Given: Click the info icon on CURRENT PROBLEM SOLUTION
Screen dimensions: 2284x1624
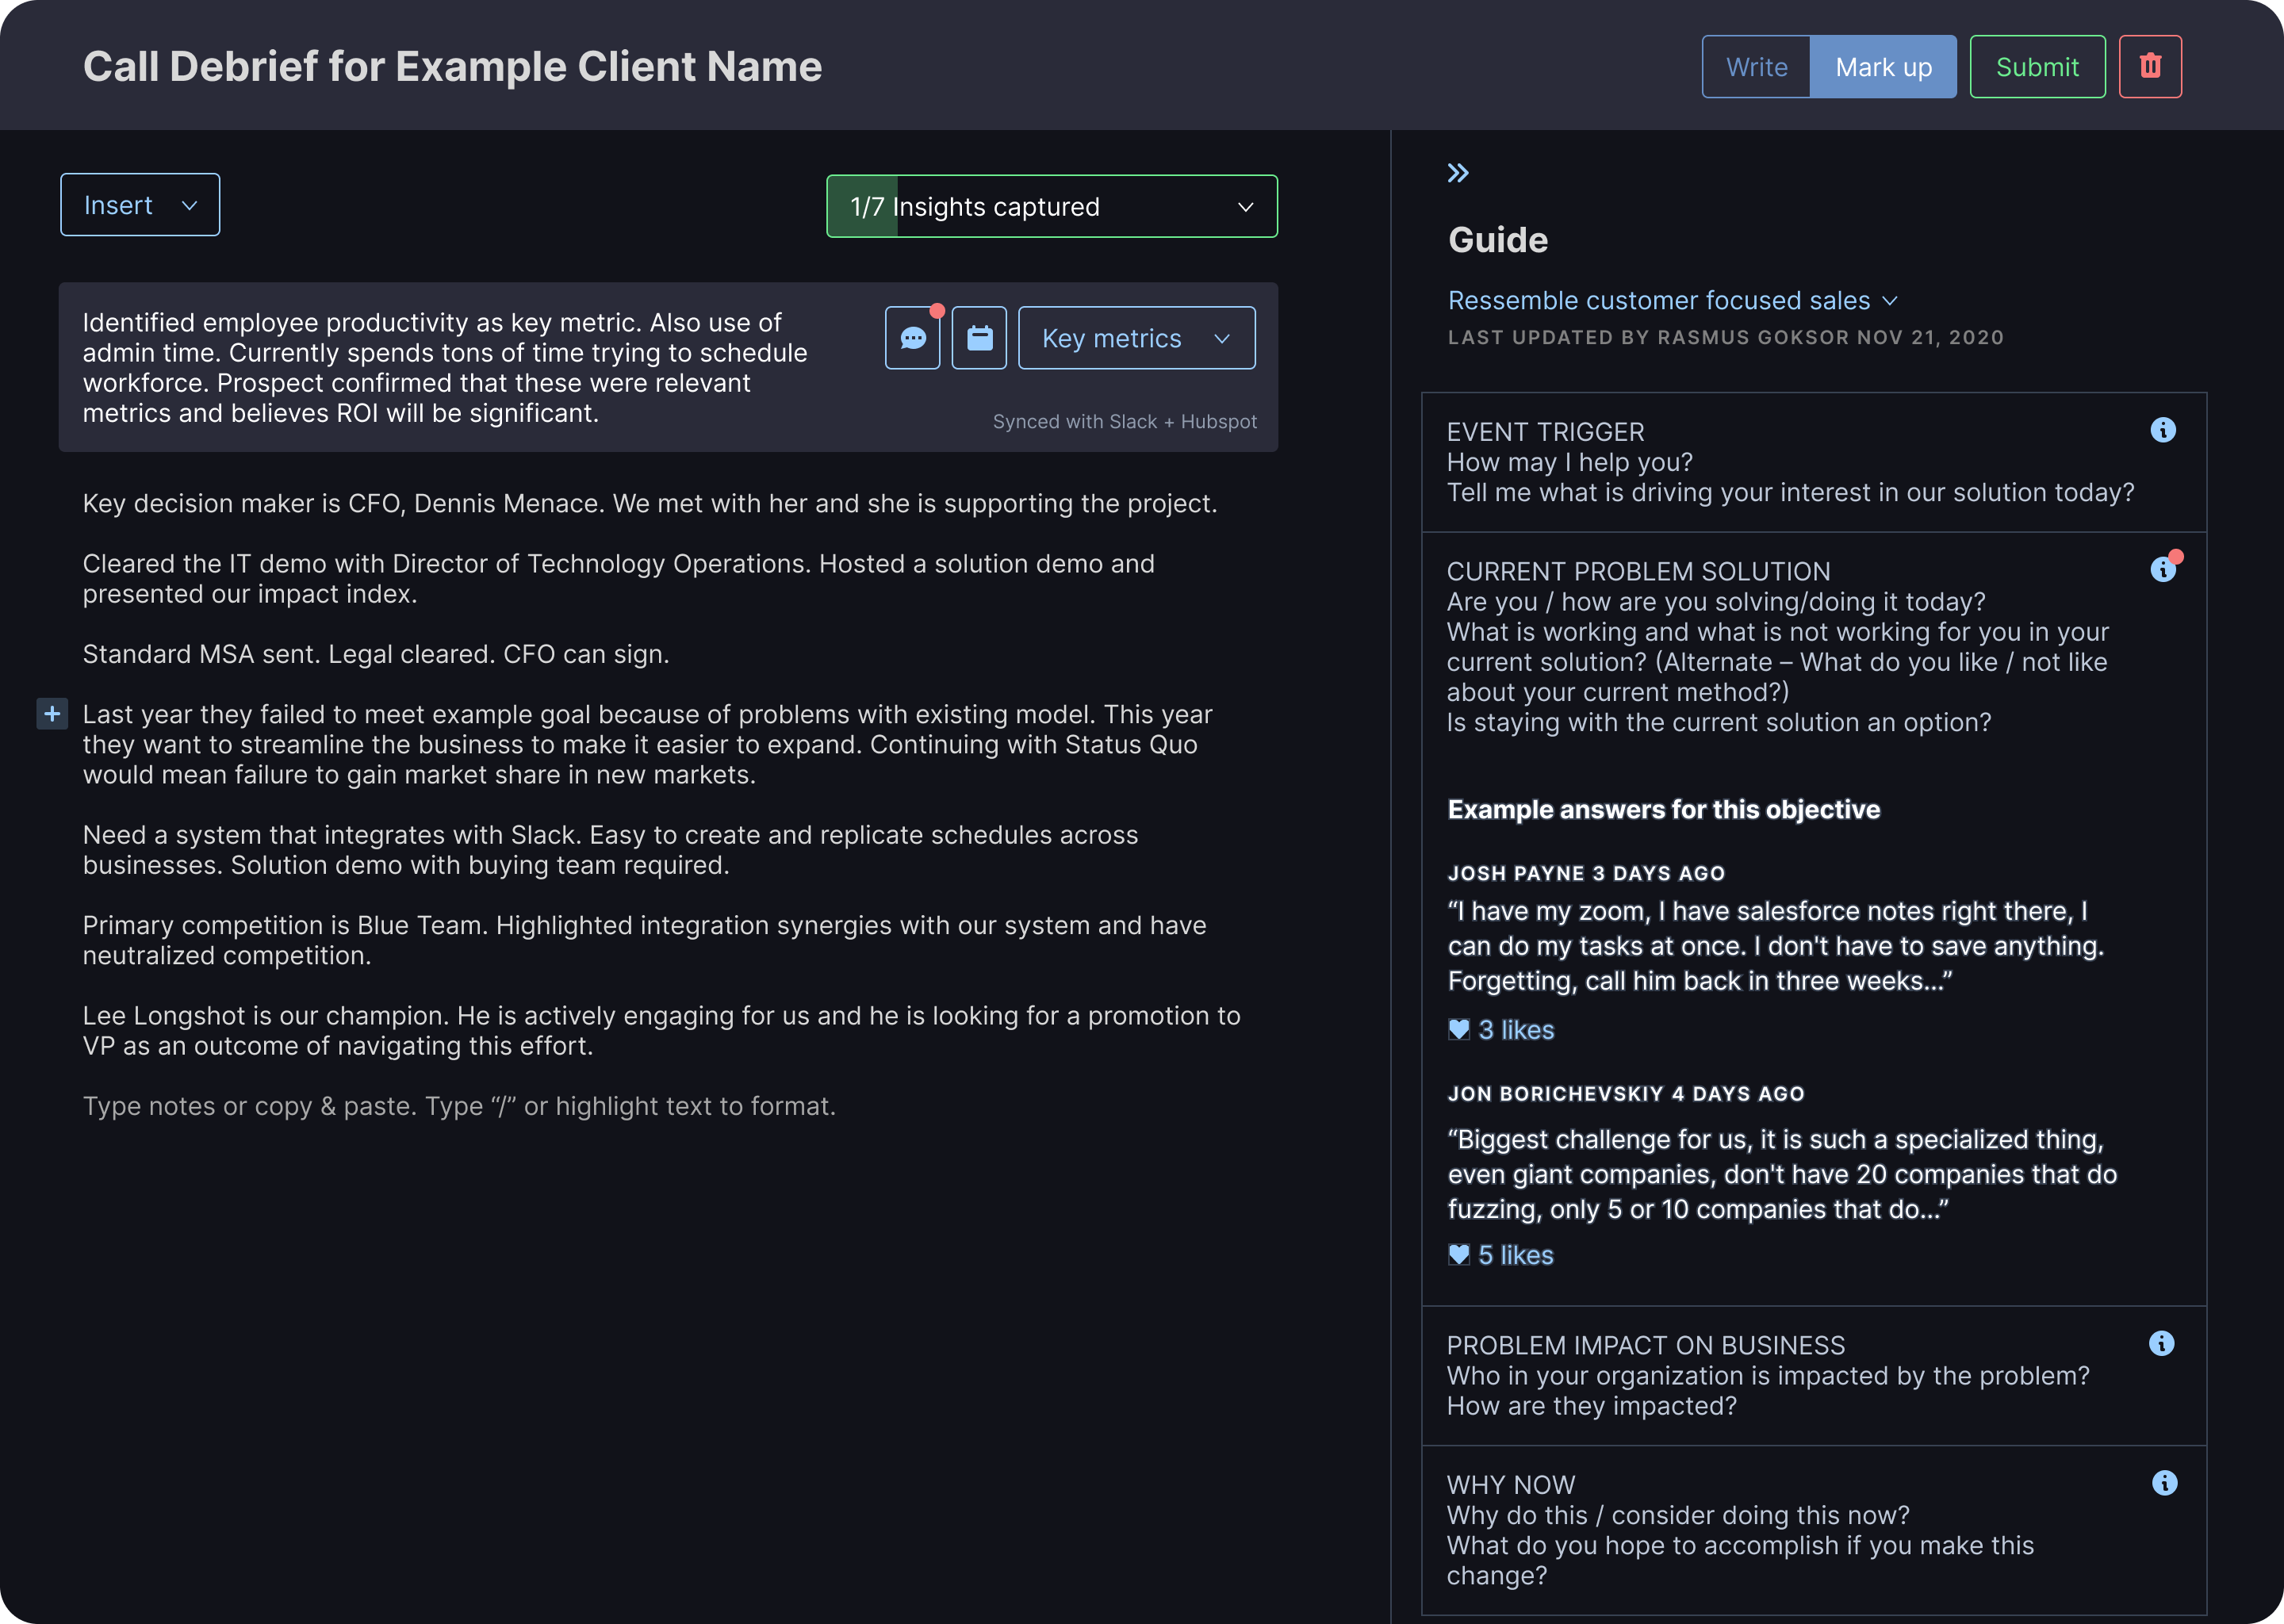Looking at the screenshot, I should coord(2163,568).
